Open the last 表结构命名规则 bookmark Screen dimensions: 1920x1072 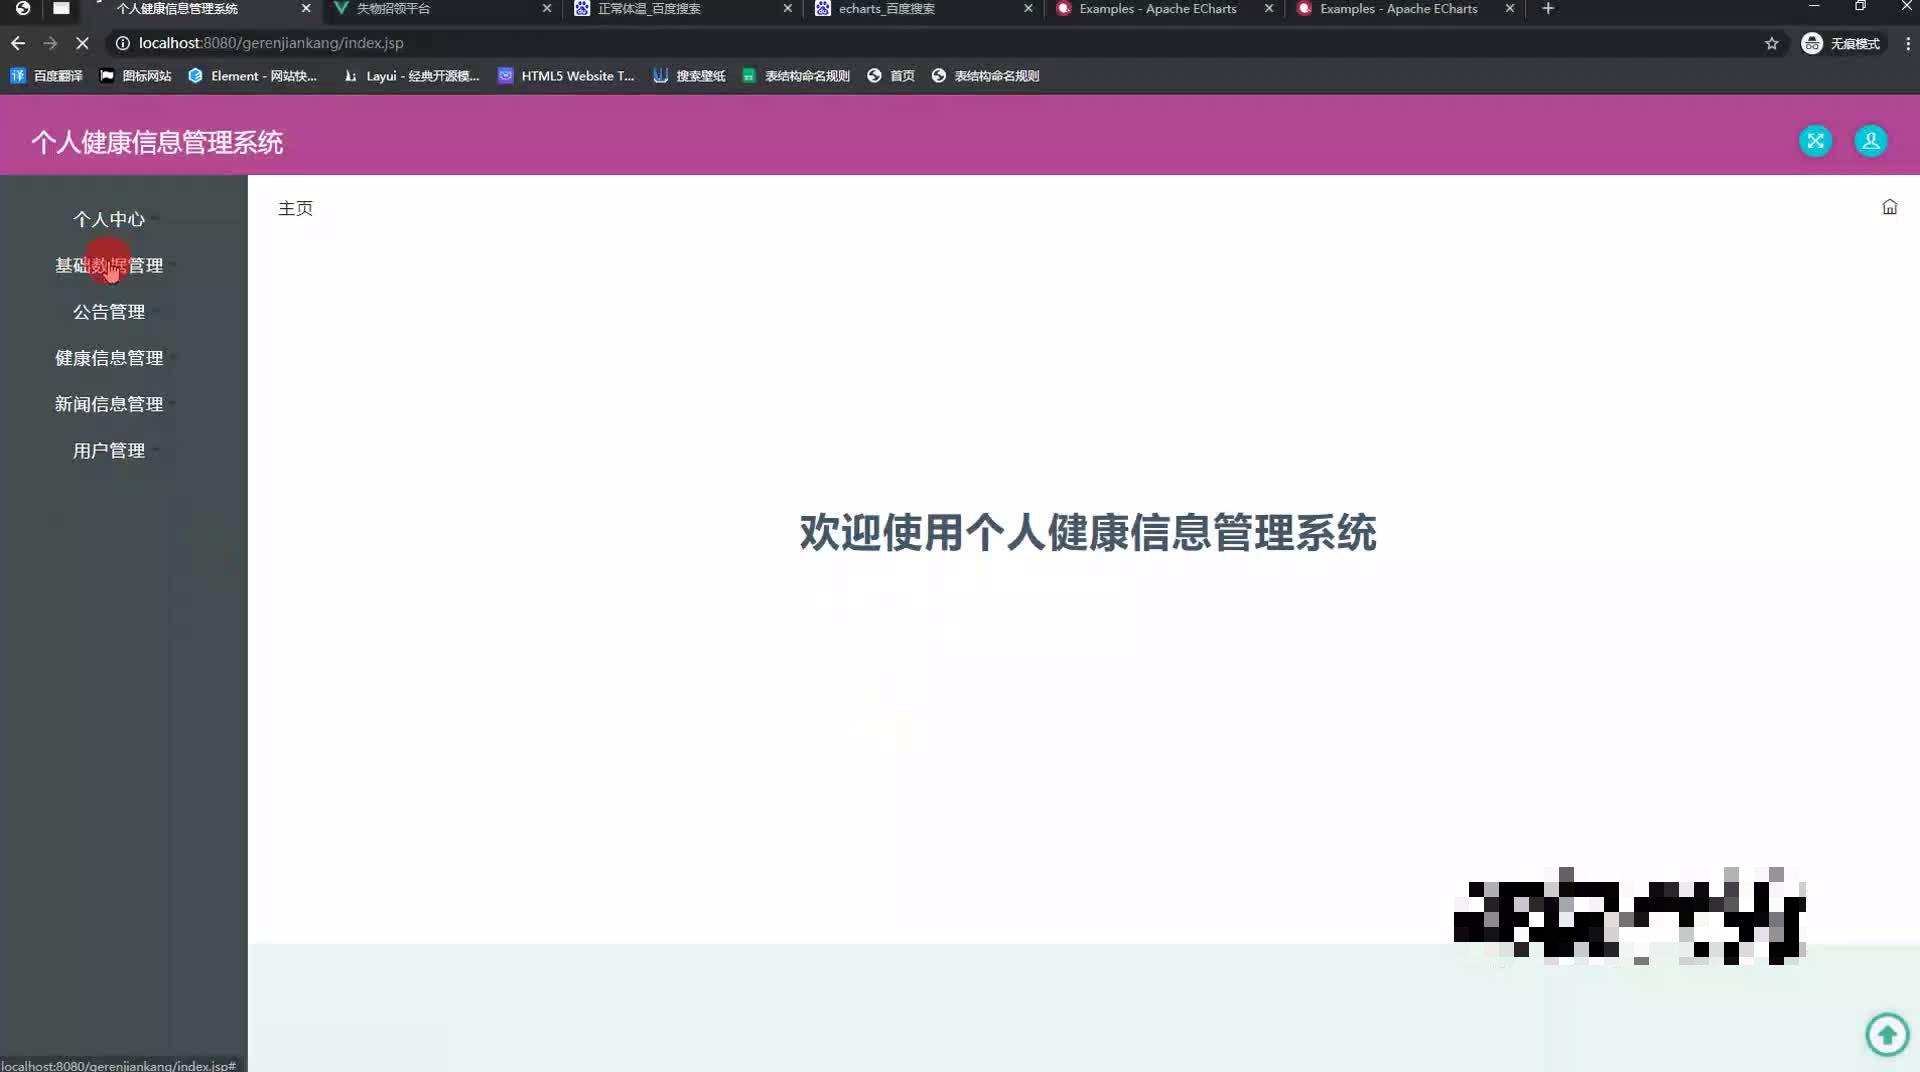pos(985,76)
